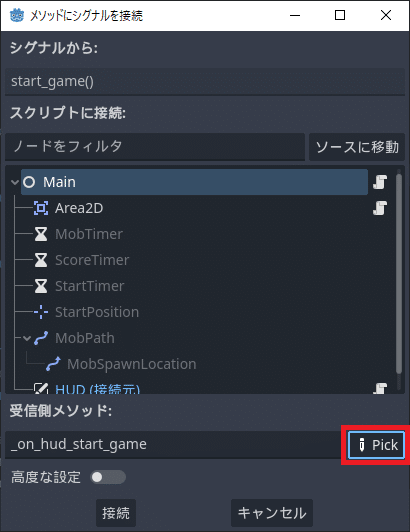
Task: Click the ソースに移動 button
Action: pos(357,147)
